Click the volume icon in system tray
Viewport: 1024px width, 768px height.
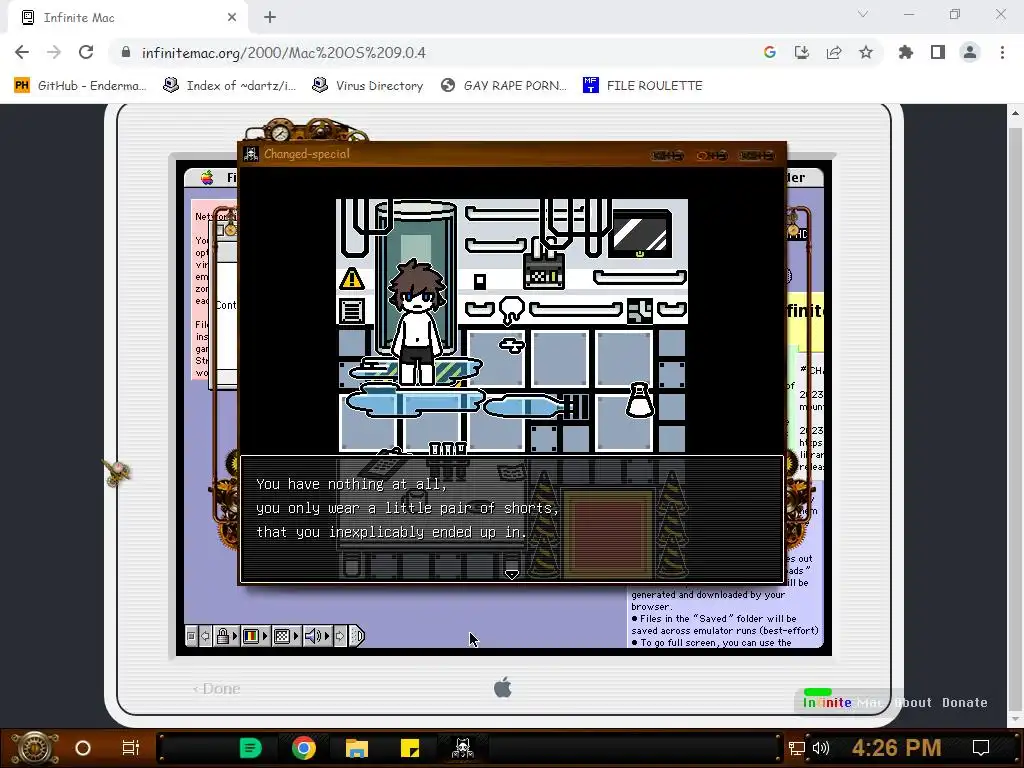click(x=820, y=748)
